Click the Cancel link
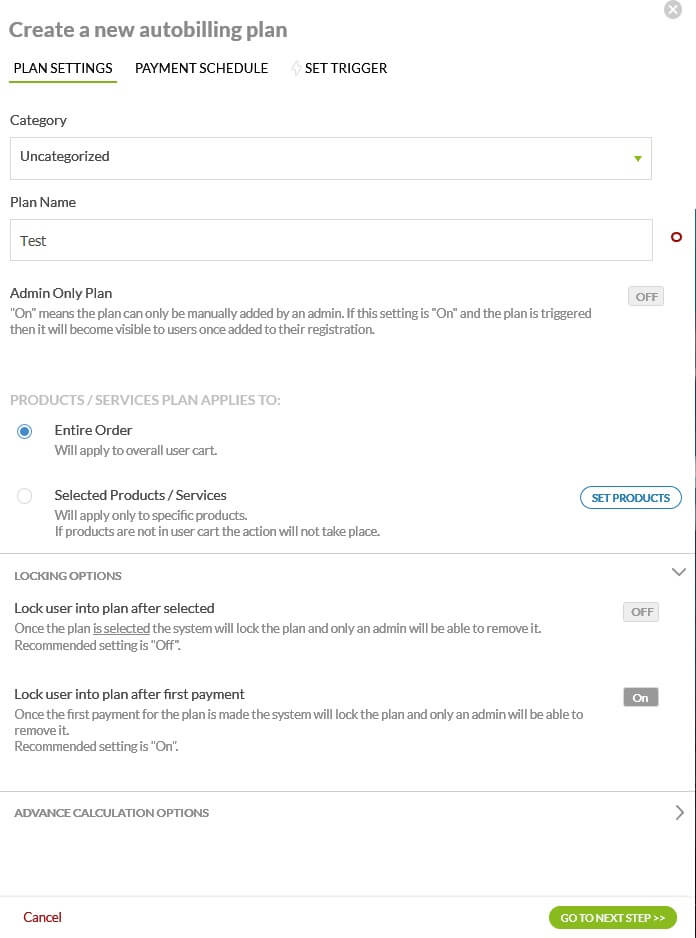 coord(42,917)
